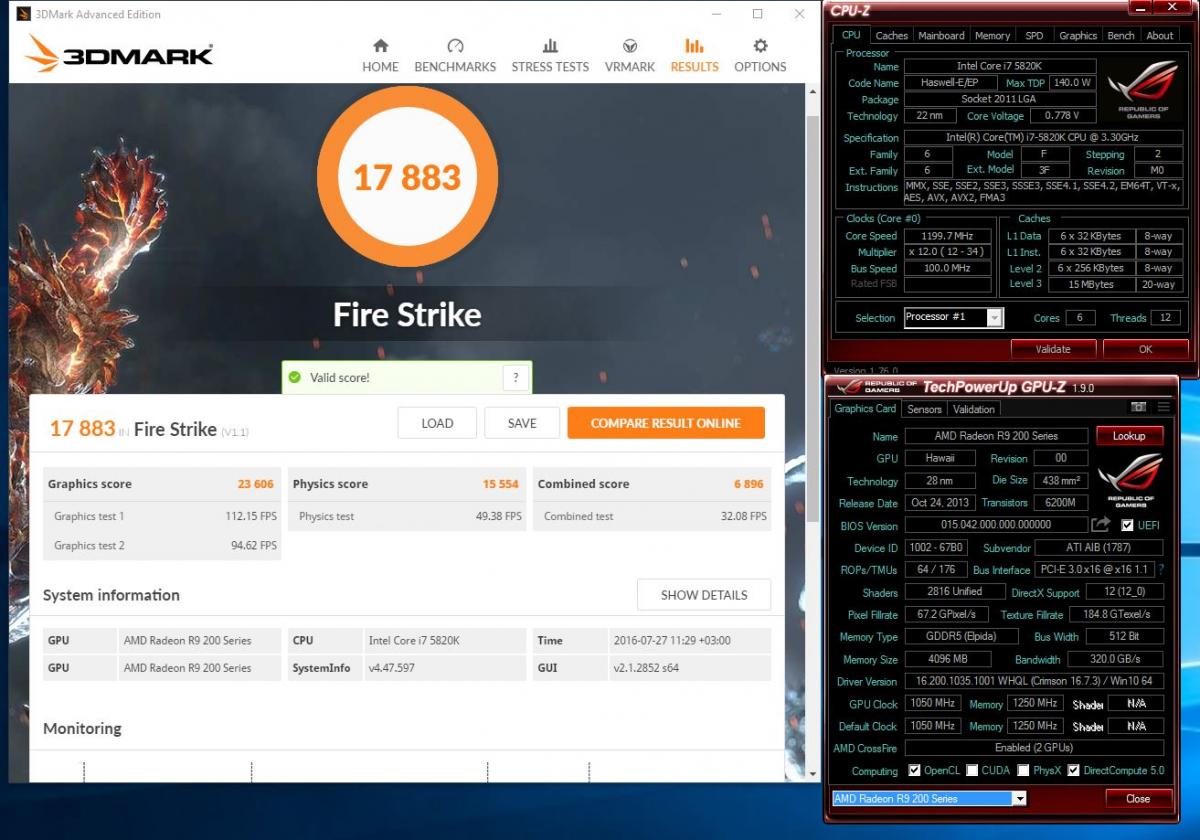The height and width of the screenshot is (840, 1200).
Task: Click the valid score help question mark
Action: (515, 378)
